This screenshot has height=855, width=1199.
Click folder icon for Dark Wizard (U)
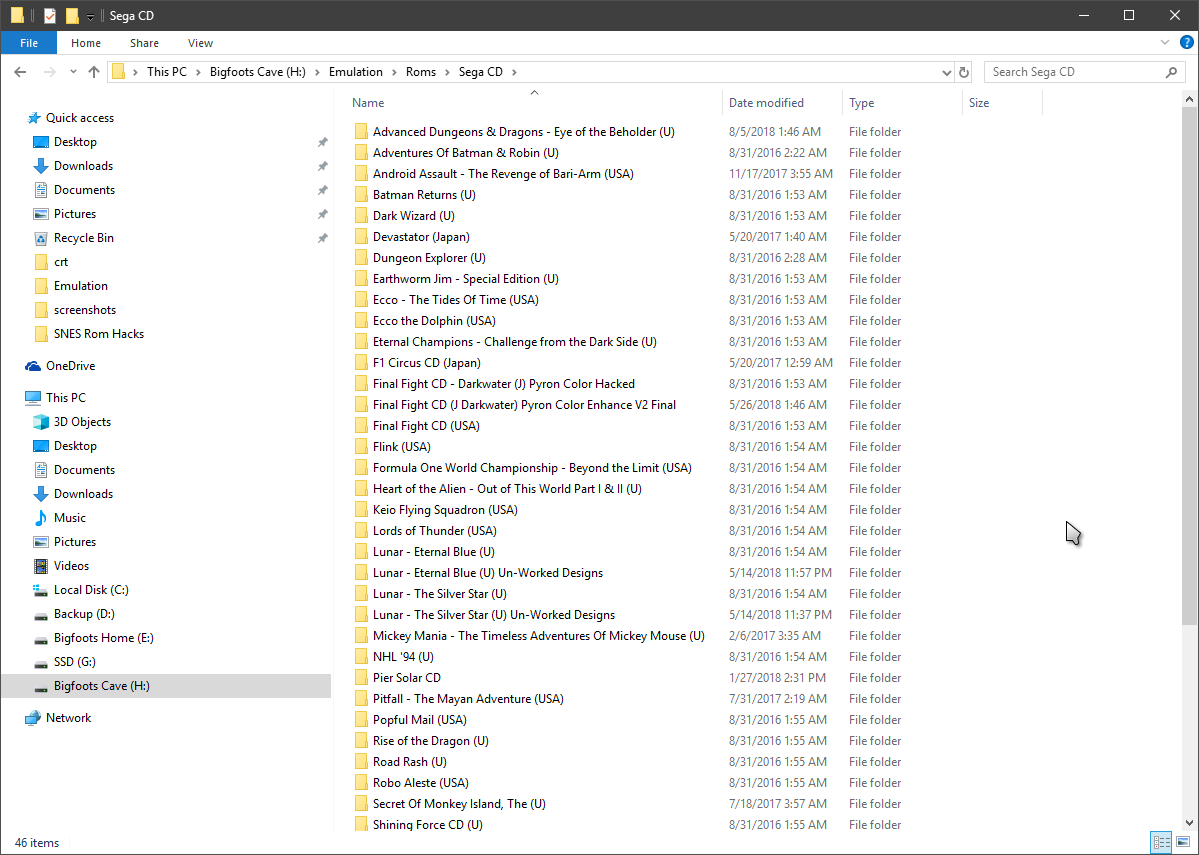click(x=361, y=216)
